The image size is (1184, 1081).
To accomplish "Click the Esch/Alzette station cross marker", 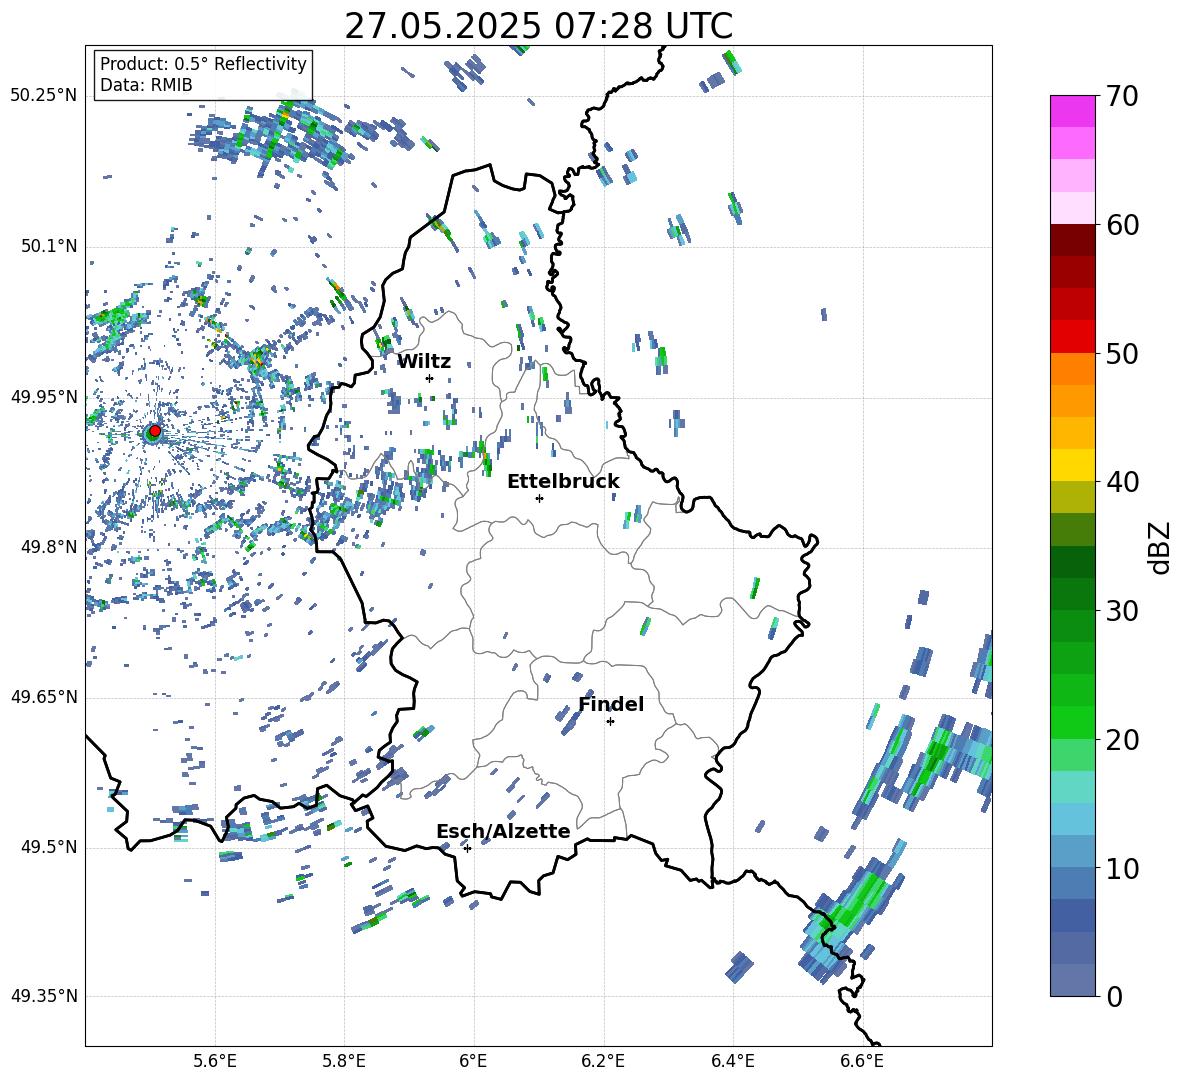I will coord(467,848).
